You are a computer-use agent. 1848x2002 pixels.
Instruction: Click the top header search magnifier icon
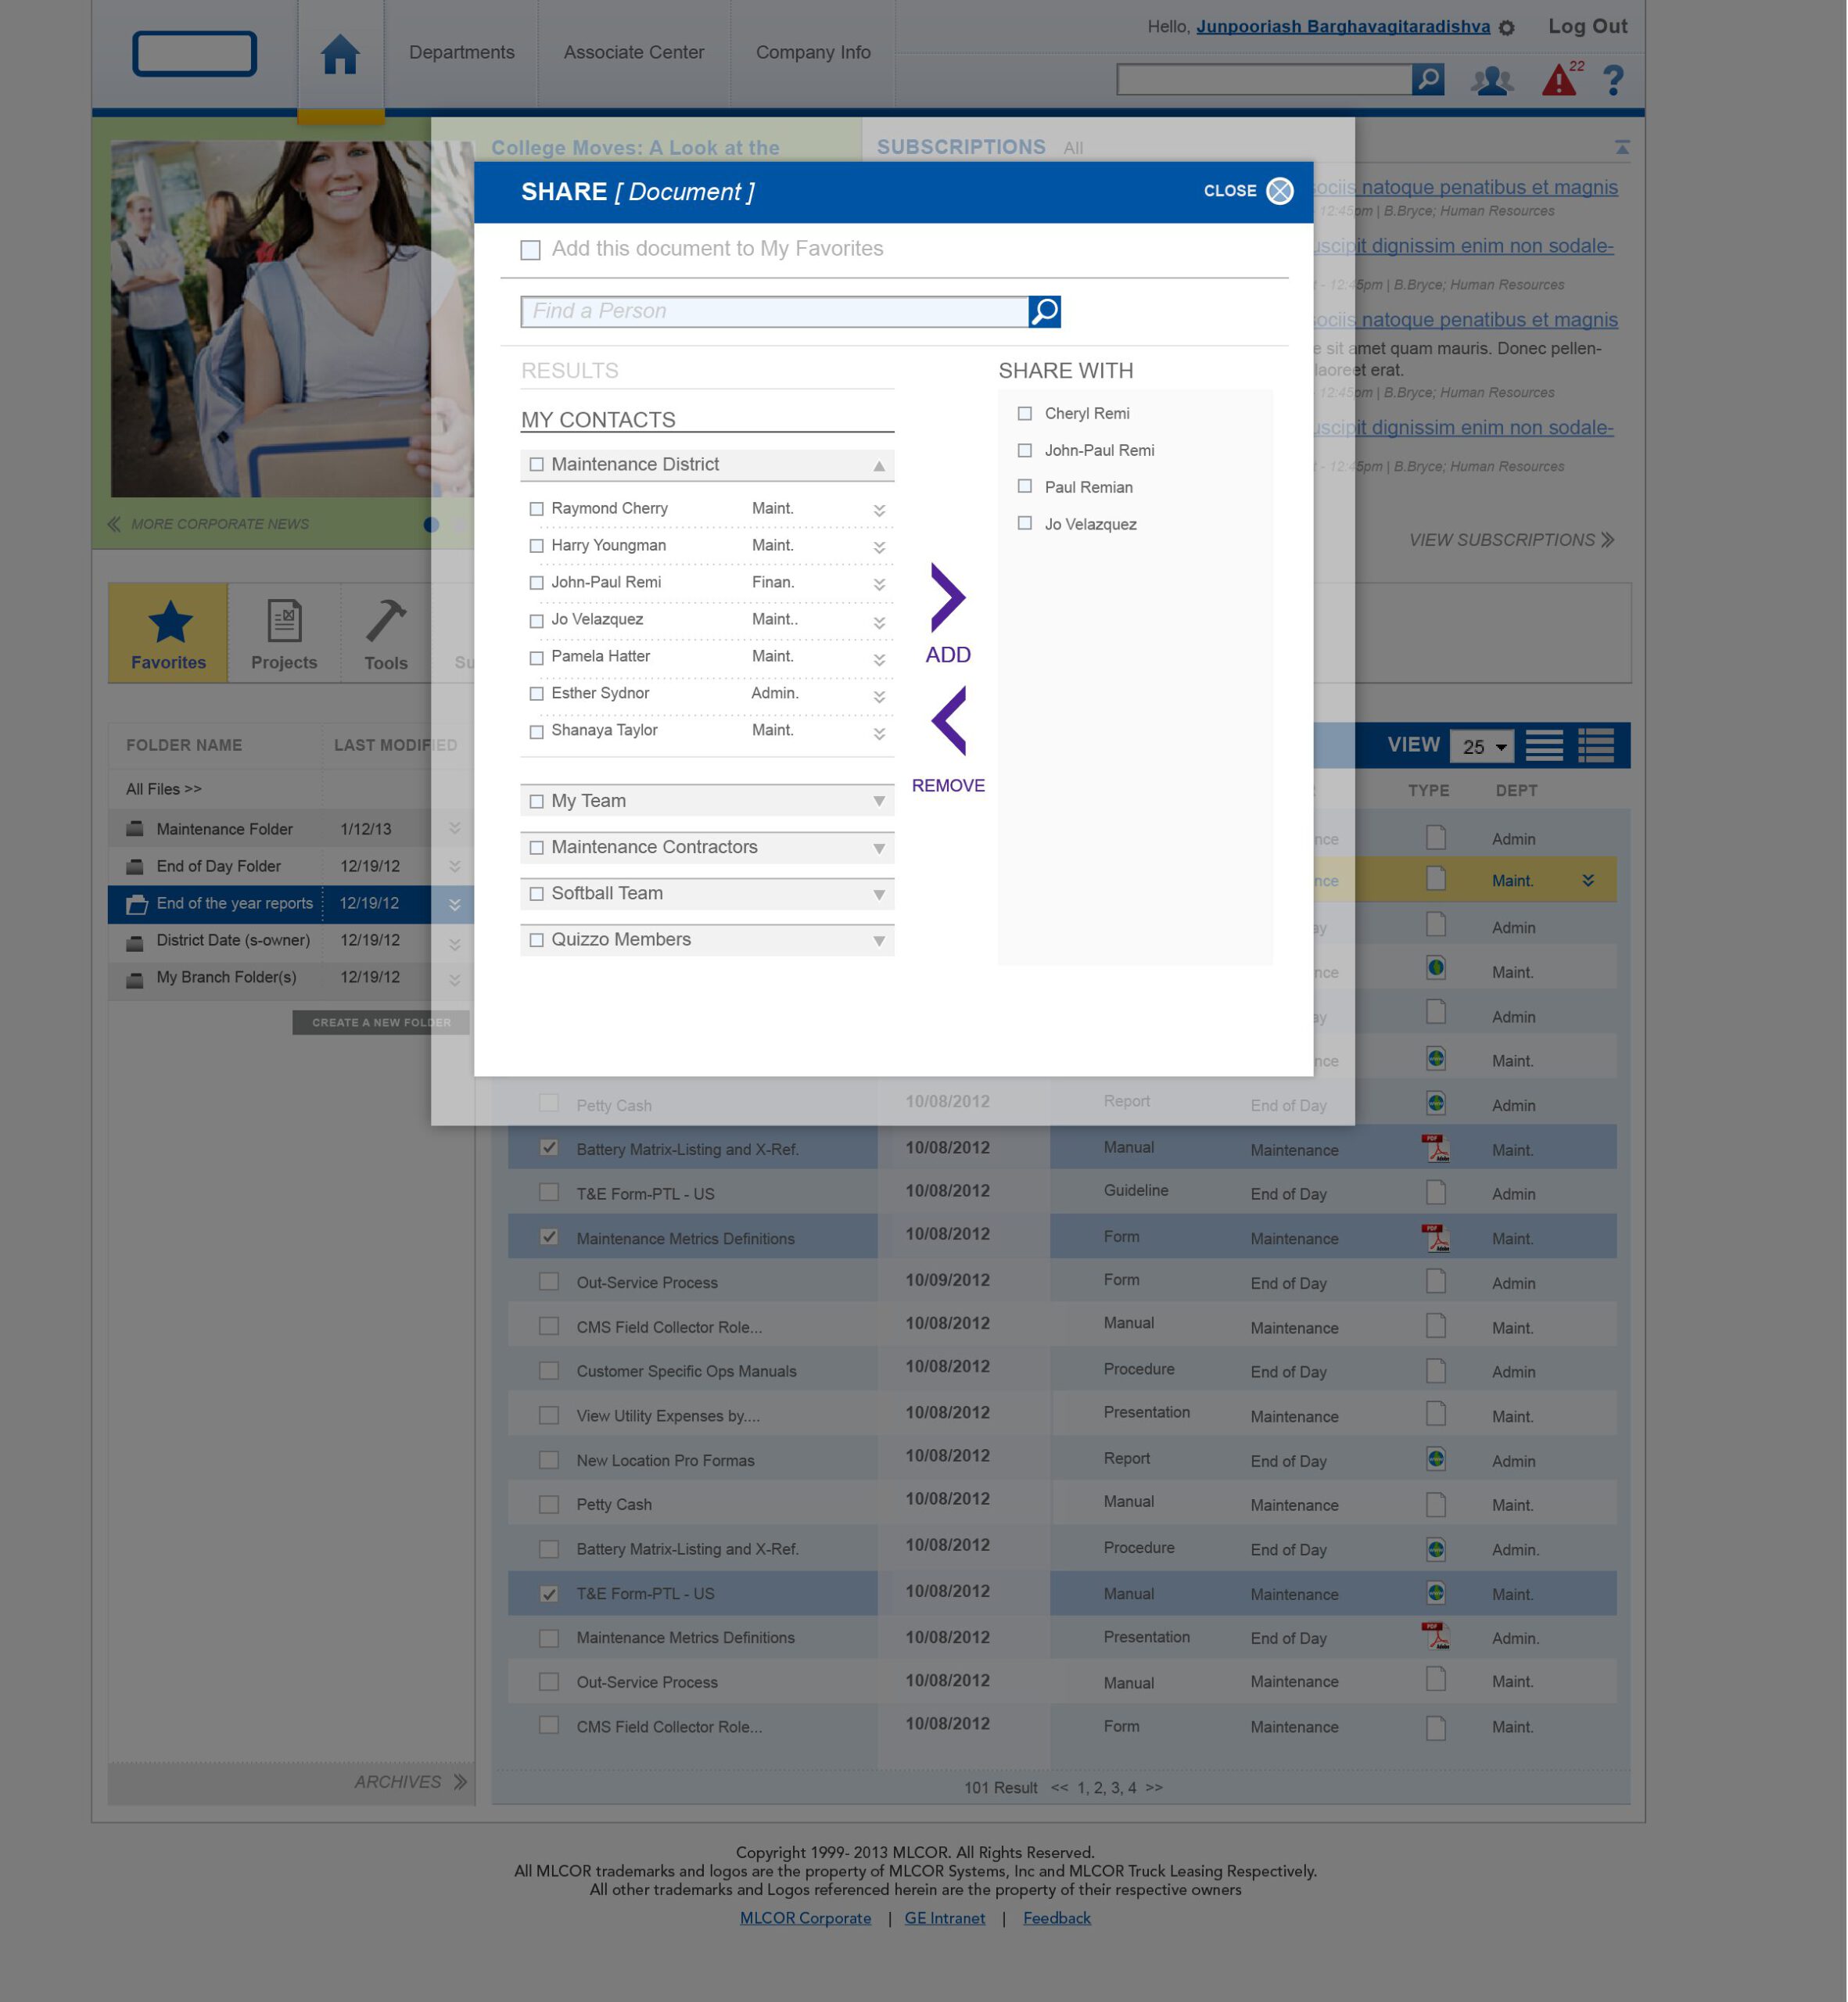pyautogui.click(x=1428, y=79)
